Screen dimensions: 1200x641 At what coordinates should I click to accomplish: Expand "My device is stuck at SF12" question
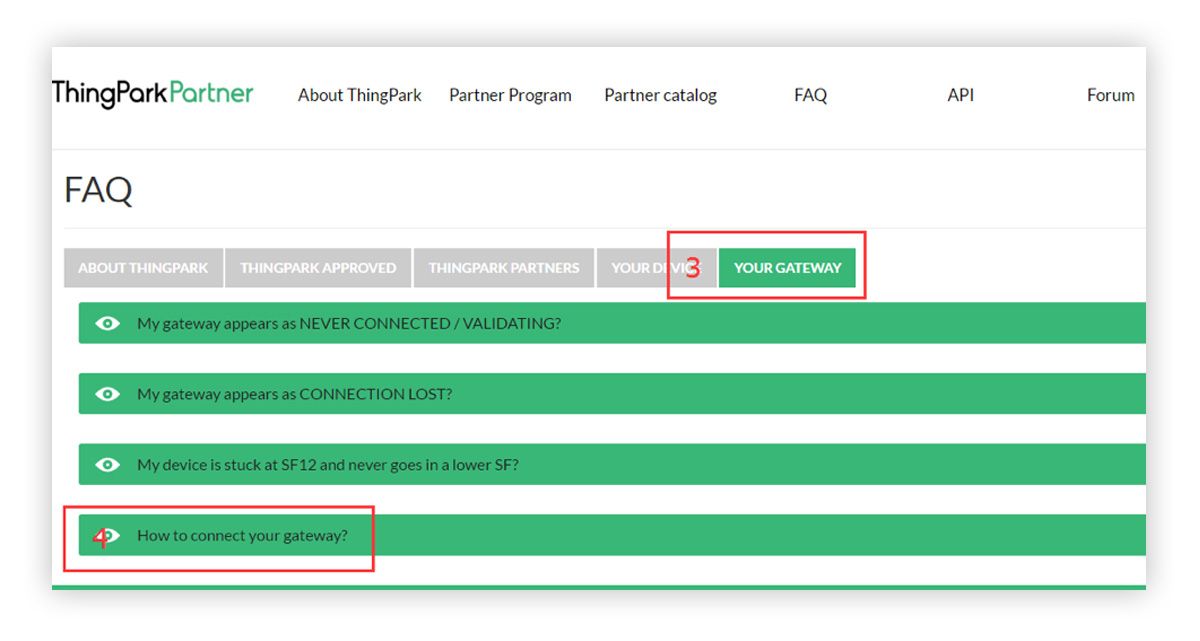(612, 465)
